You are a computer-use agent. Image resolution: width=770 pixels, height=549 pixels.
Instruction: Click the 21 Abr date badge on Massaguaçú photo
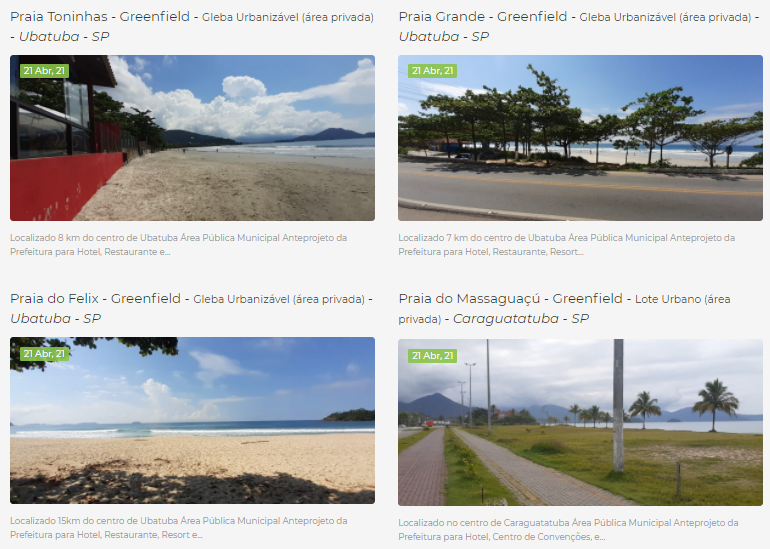pyautogui.click(x=433, y=356)
